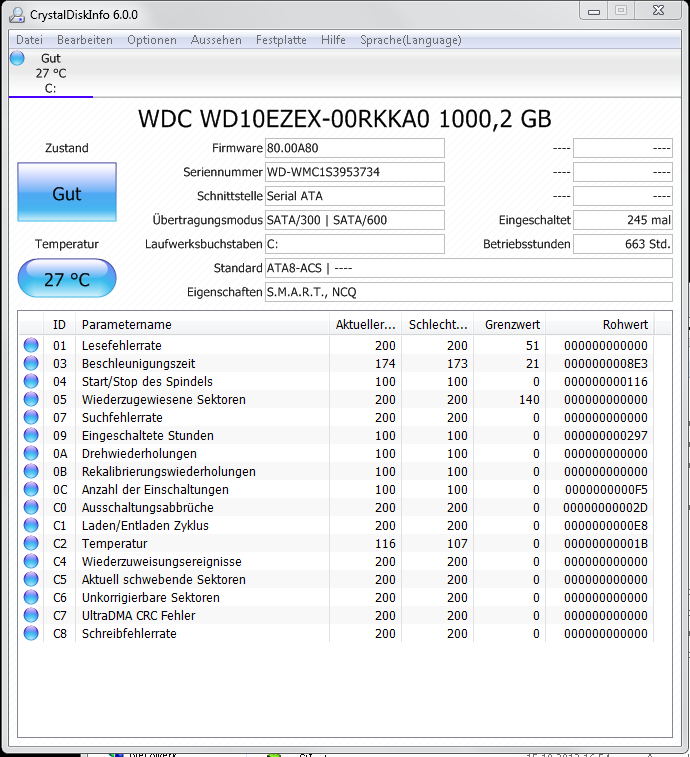Click the Firmware field 80.00A80

click(354, 148)
